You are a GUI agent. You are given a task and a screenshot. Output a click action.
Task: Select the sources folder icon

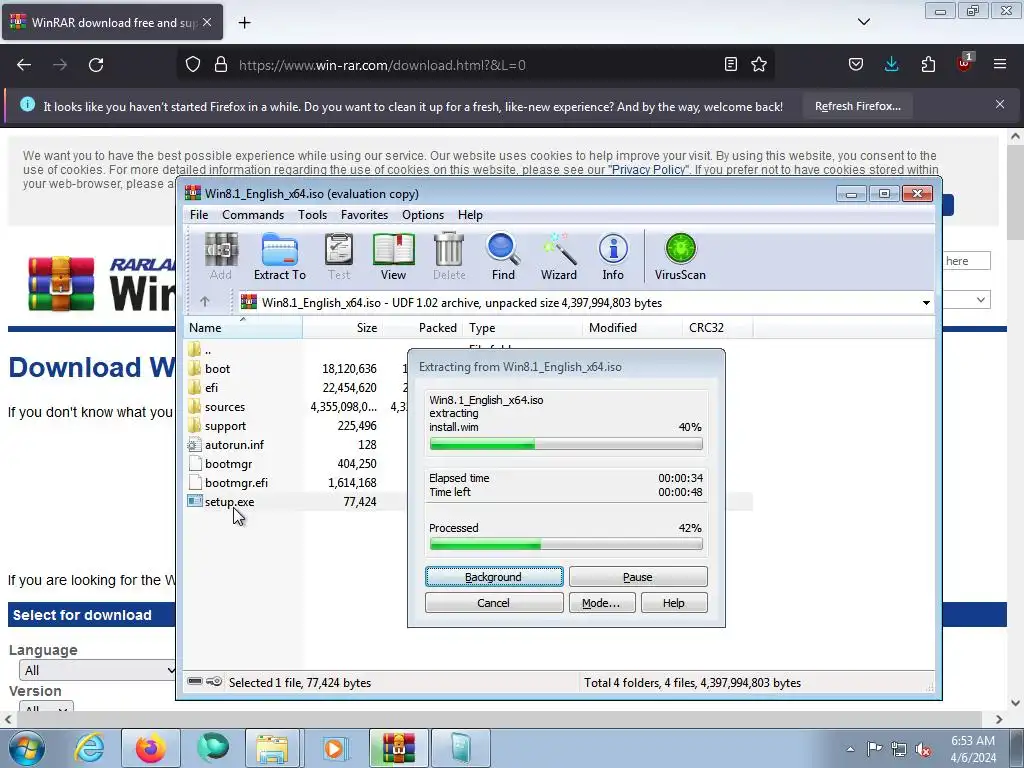(x=194, y=406)
